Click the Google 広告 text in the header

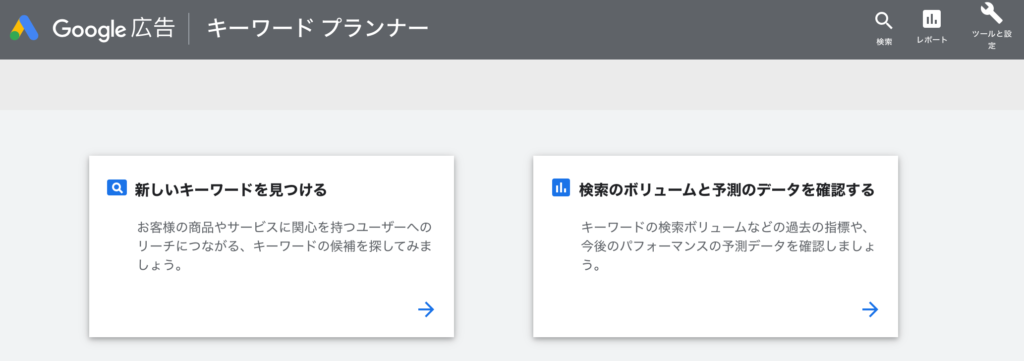114,29
